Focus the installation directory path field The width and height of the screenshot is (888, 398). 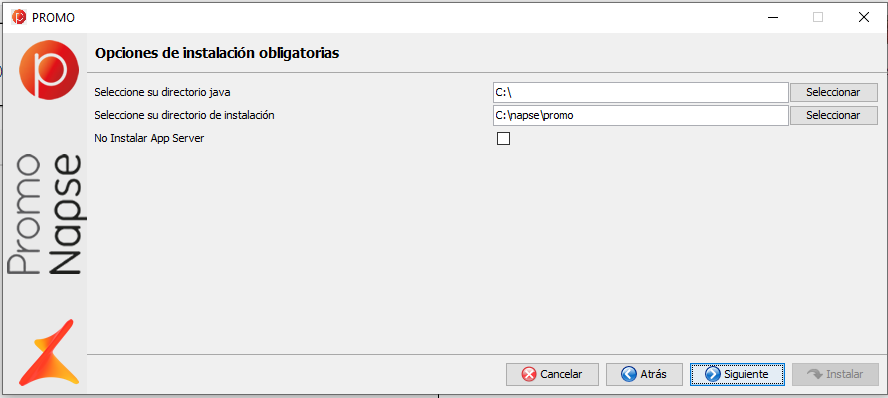point(641,115)
